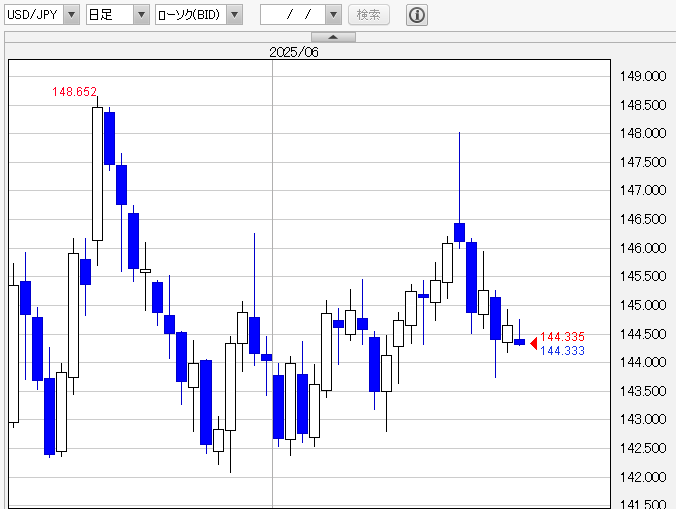
Task: Click the 144.000 price axis label
Action: point(643,362)
